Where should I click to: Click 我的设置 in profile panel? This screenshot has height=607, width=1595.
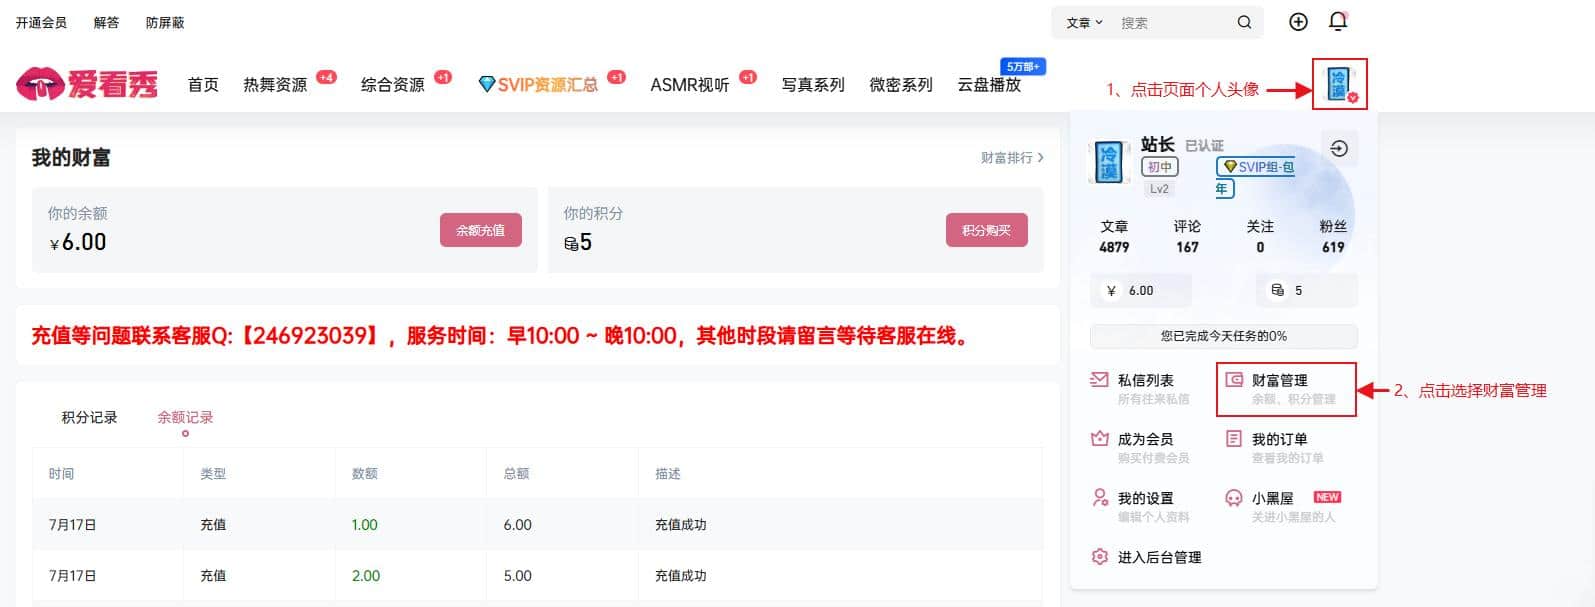tap(1145, 498)
